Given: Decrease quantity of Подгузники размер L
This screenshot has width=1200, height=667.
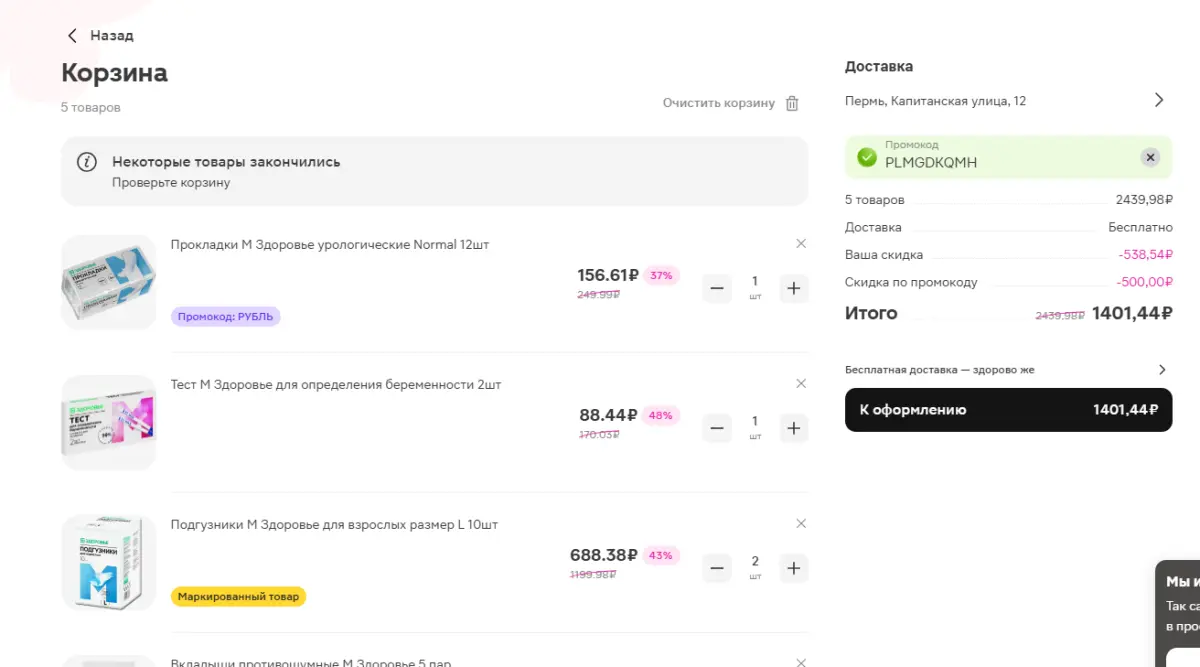Looking at the screenshot, I should tap(717, 569).
